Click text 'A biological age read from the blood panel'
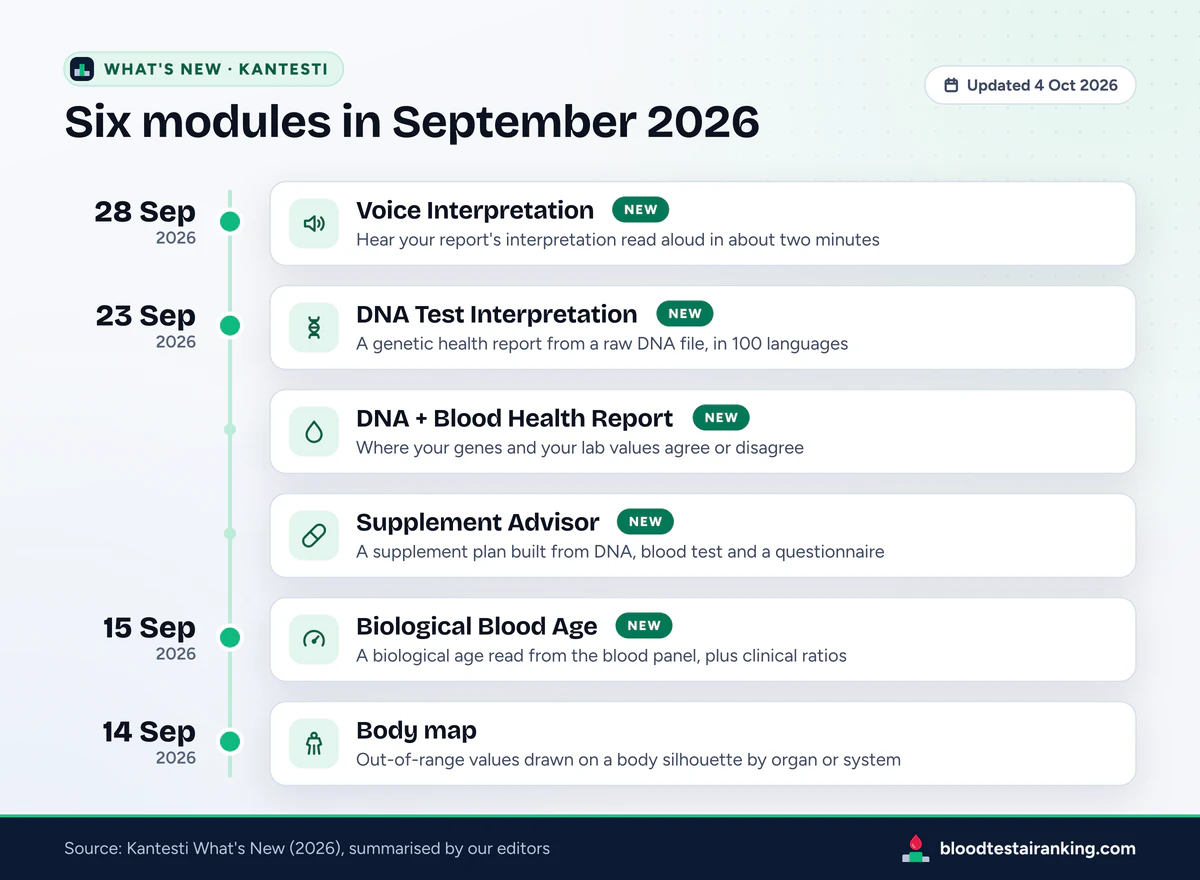This screenshot has width=1200, height=880. pos(525,656)
